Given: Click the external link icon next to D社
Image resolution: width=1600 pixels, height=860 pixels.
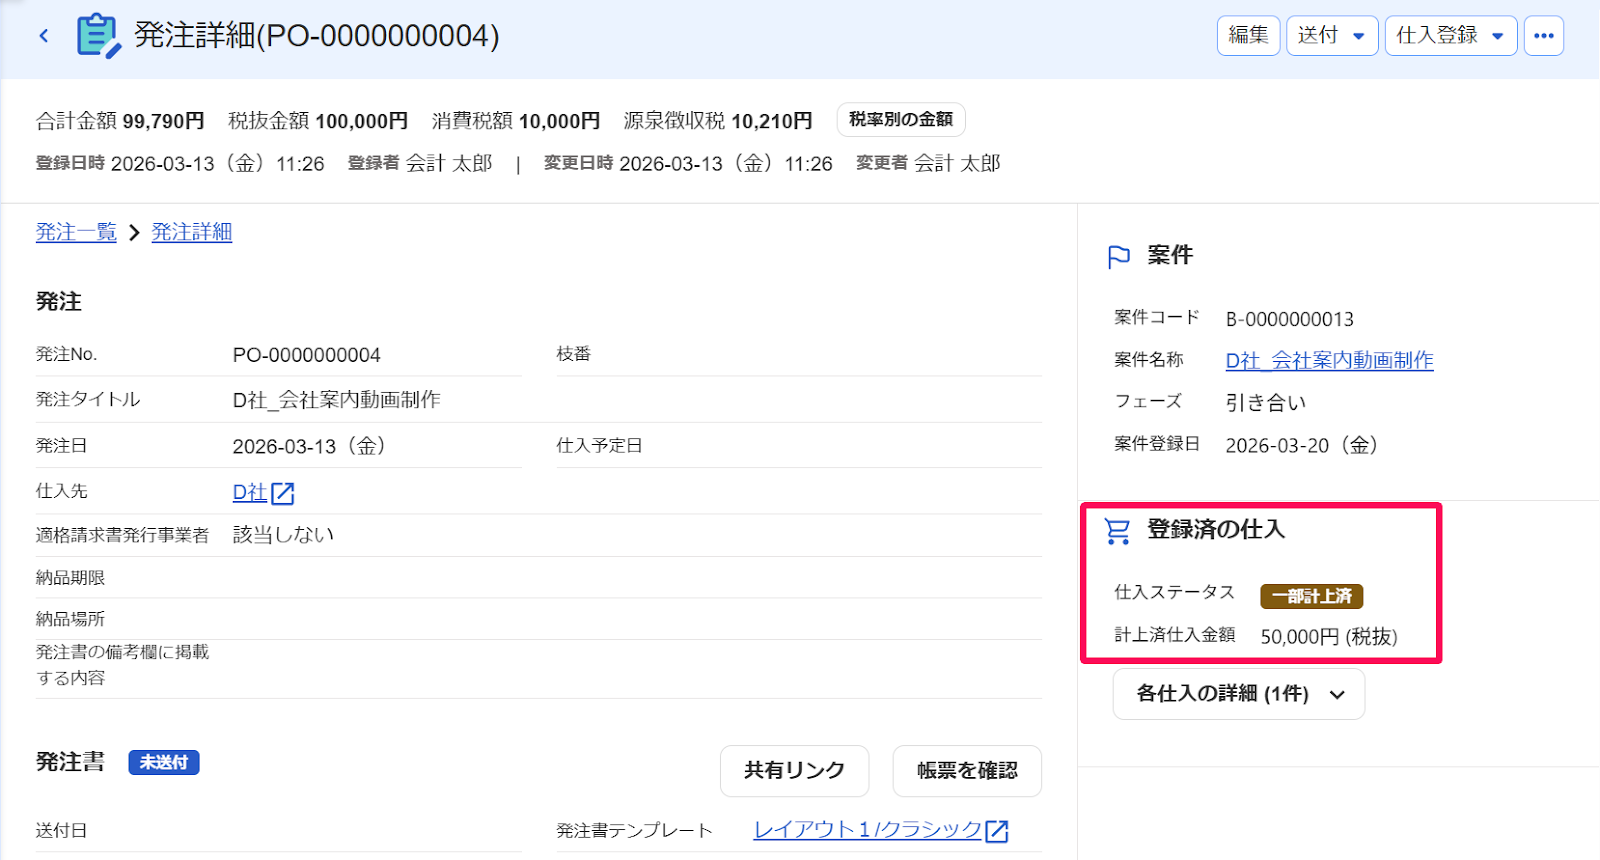Looking at the screenshot, I should point(283,493).
